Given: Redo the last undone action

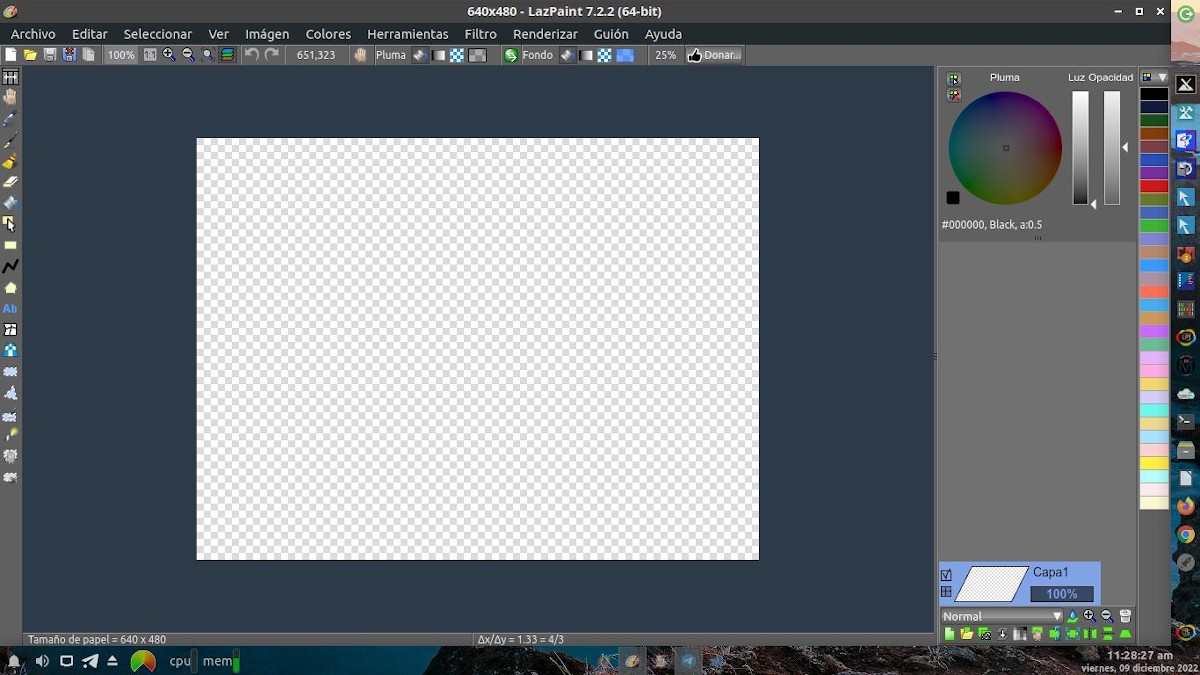Looking at the screenshot, I should coord(271,55).
